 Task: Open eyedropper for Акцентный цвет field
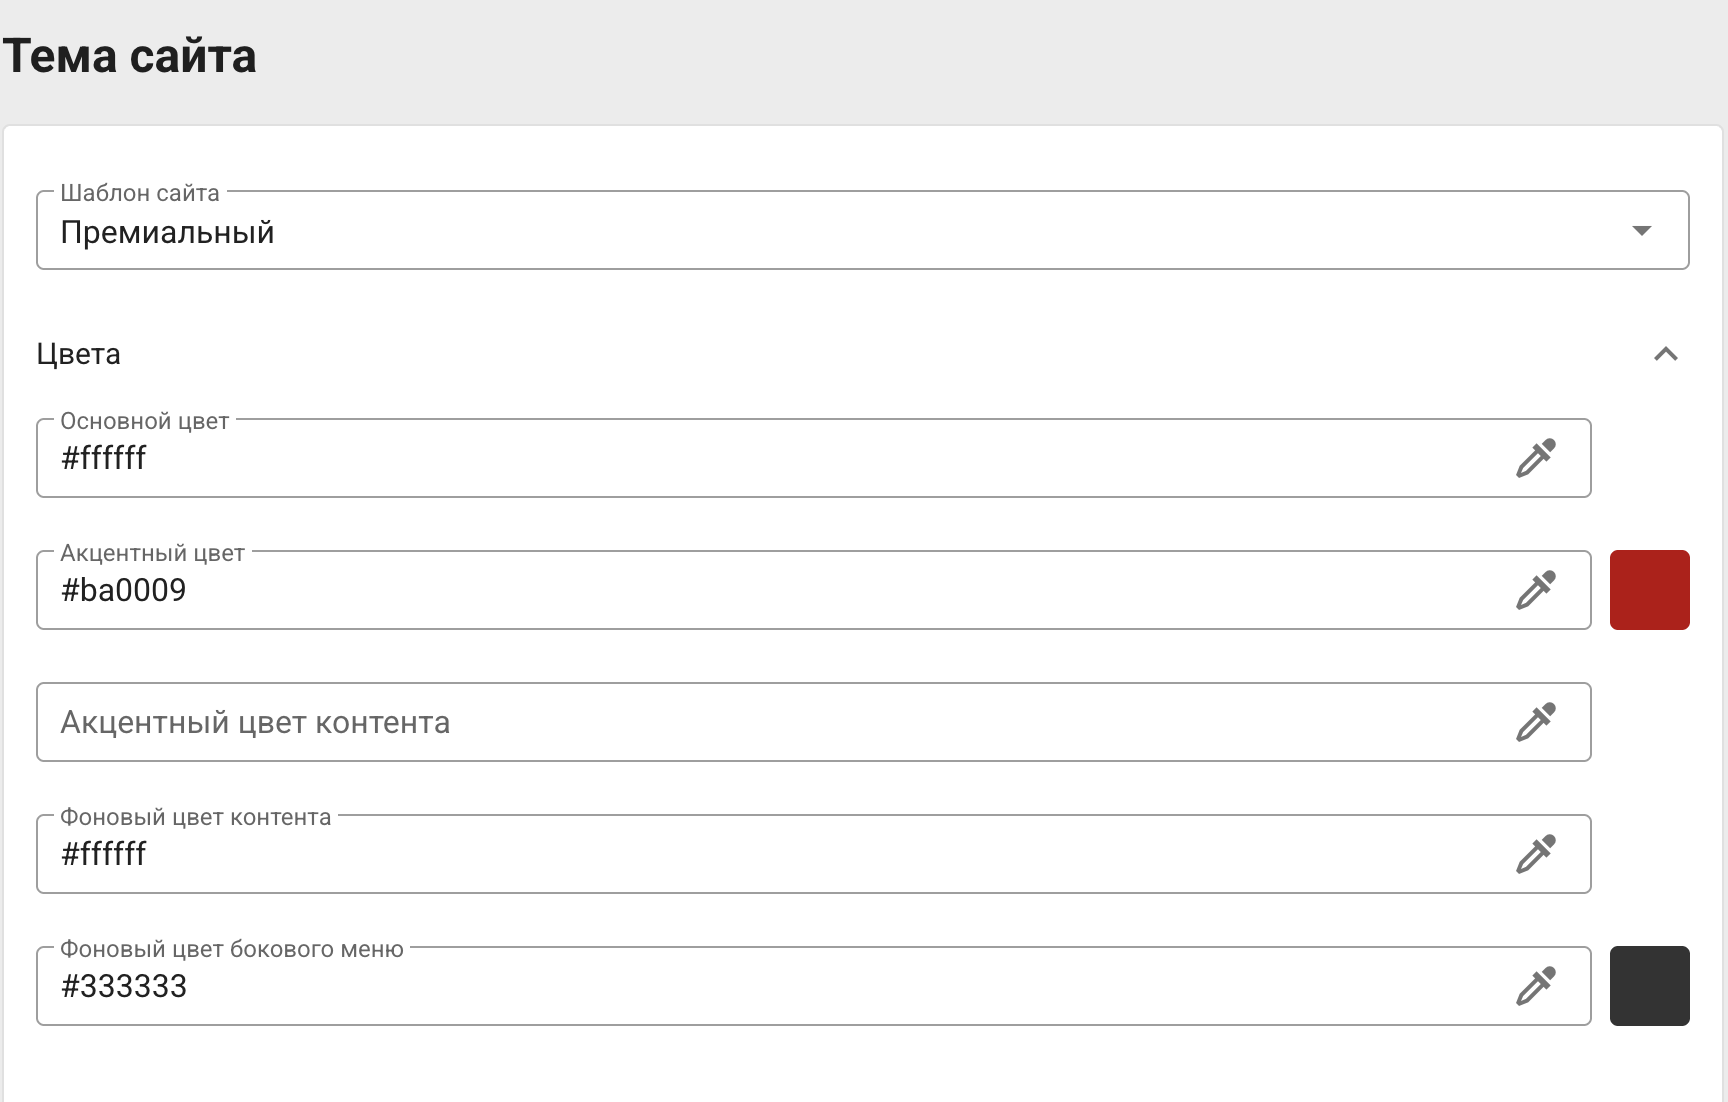pos(1536,590)
